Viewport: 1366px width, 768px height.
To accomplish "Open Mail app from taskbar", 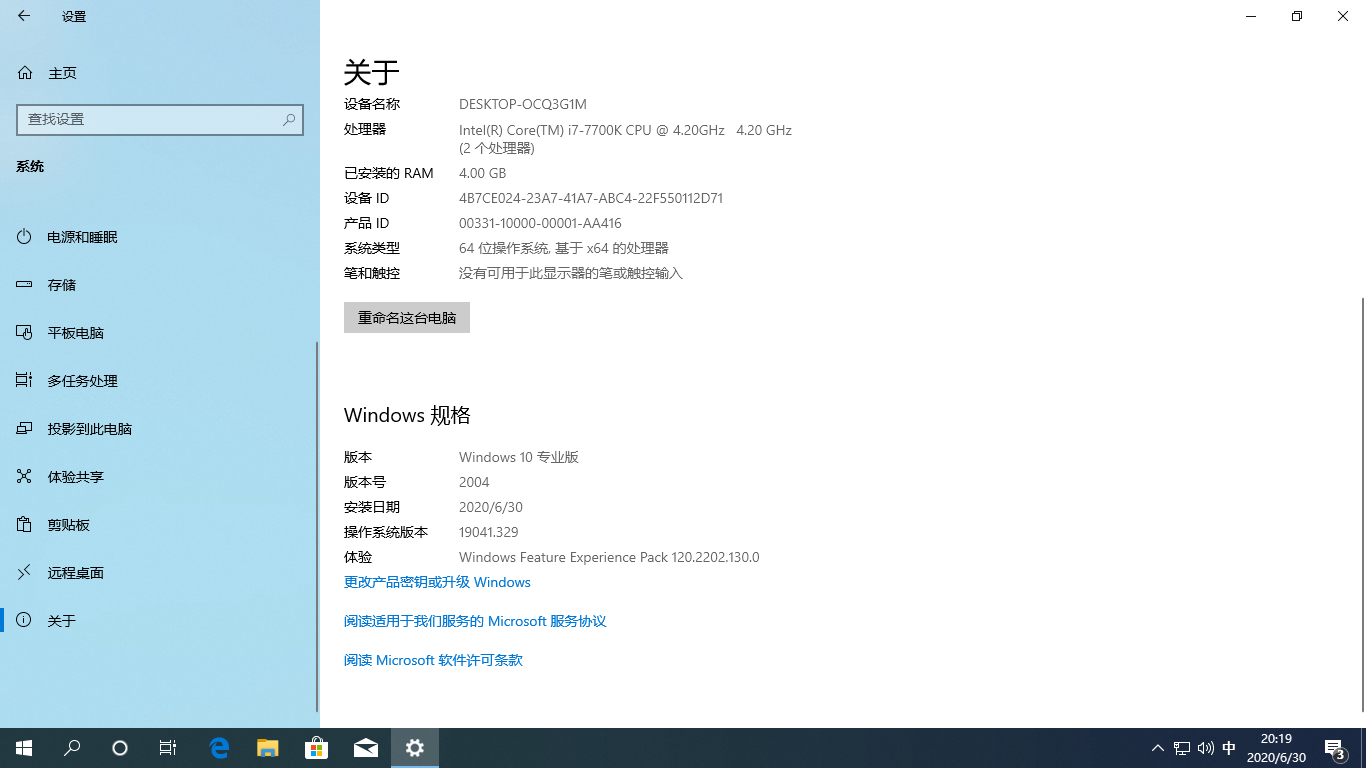I will click(x=366, y=748).
